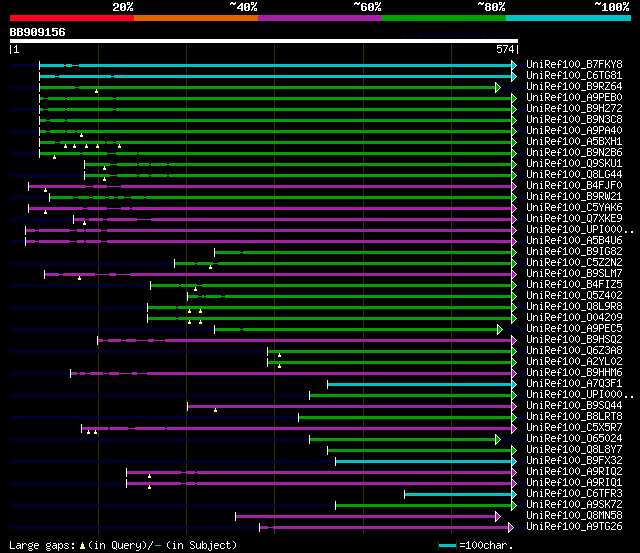
Task: Select the UniRef100_B9H272 label
Action: [574, 109]
